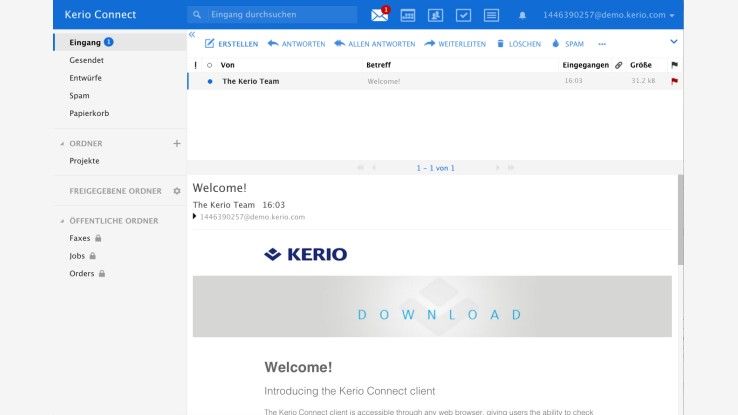Viewport: 738px width, 415px height.
Task: Click the plus icon to add folder
Action: pyautogui.click(x=177, y=143)
